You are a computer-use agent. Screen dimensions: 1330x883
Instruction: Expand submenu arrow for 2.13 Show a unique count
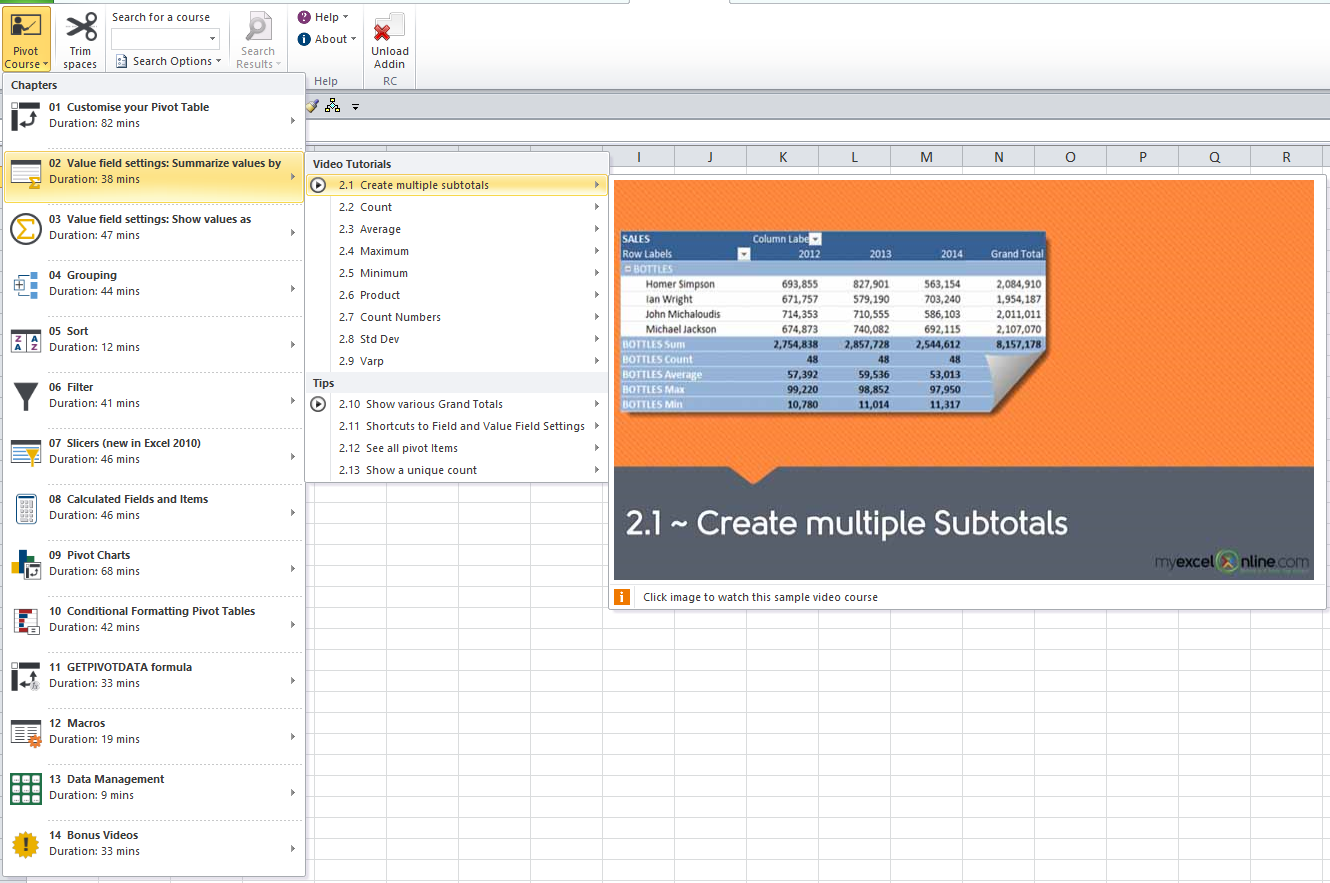click(x=597, y=470)
